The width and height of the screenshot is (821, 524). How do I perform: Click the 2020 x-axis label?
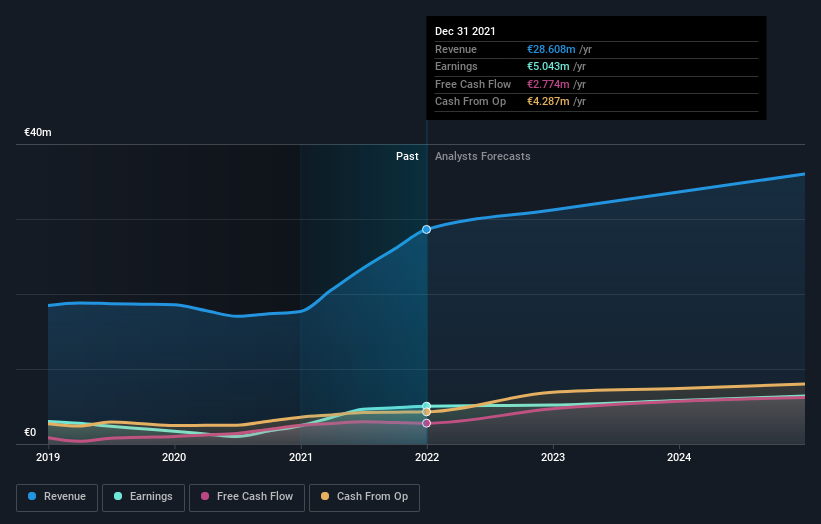(174, 458)
